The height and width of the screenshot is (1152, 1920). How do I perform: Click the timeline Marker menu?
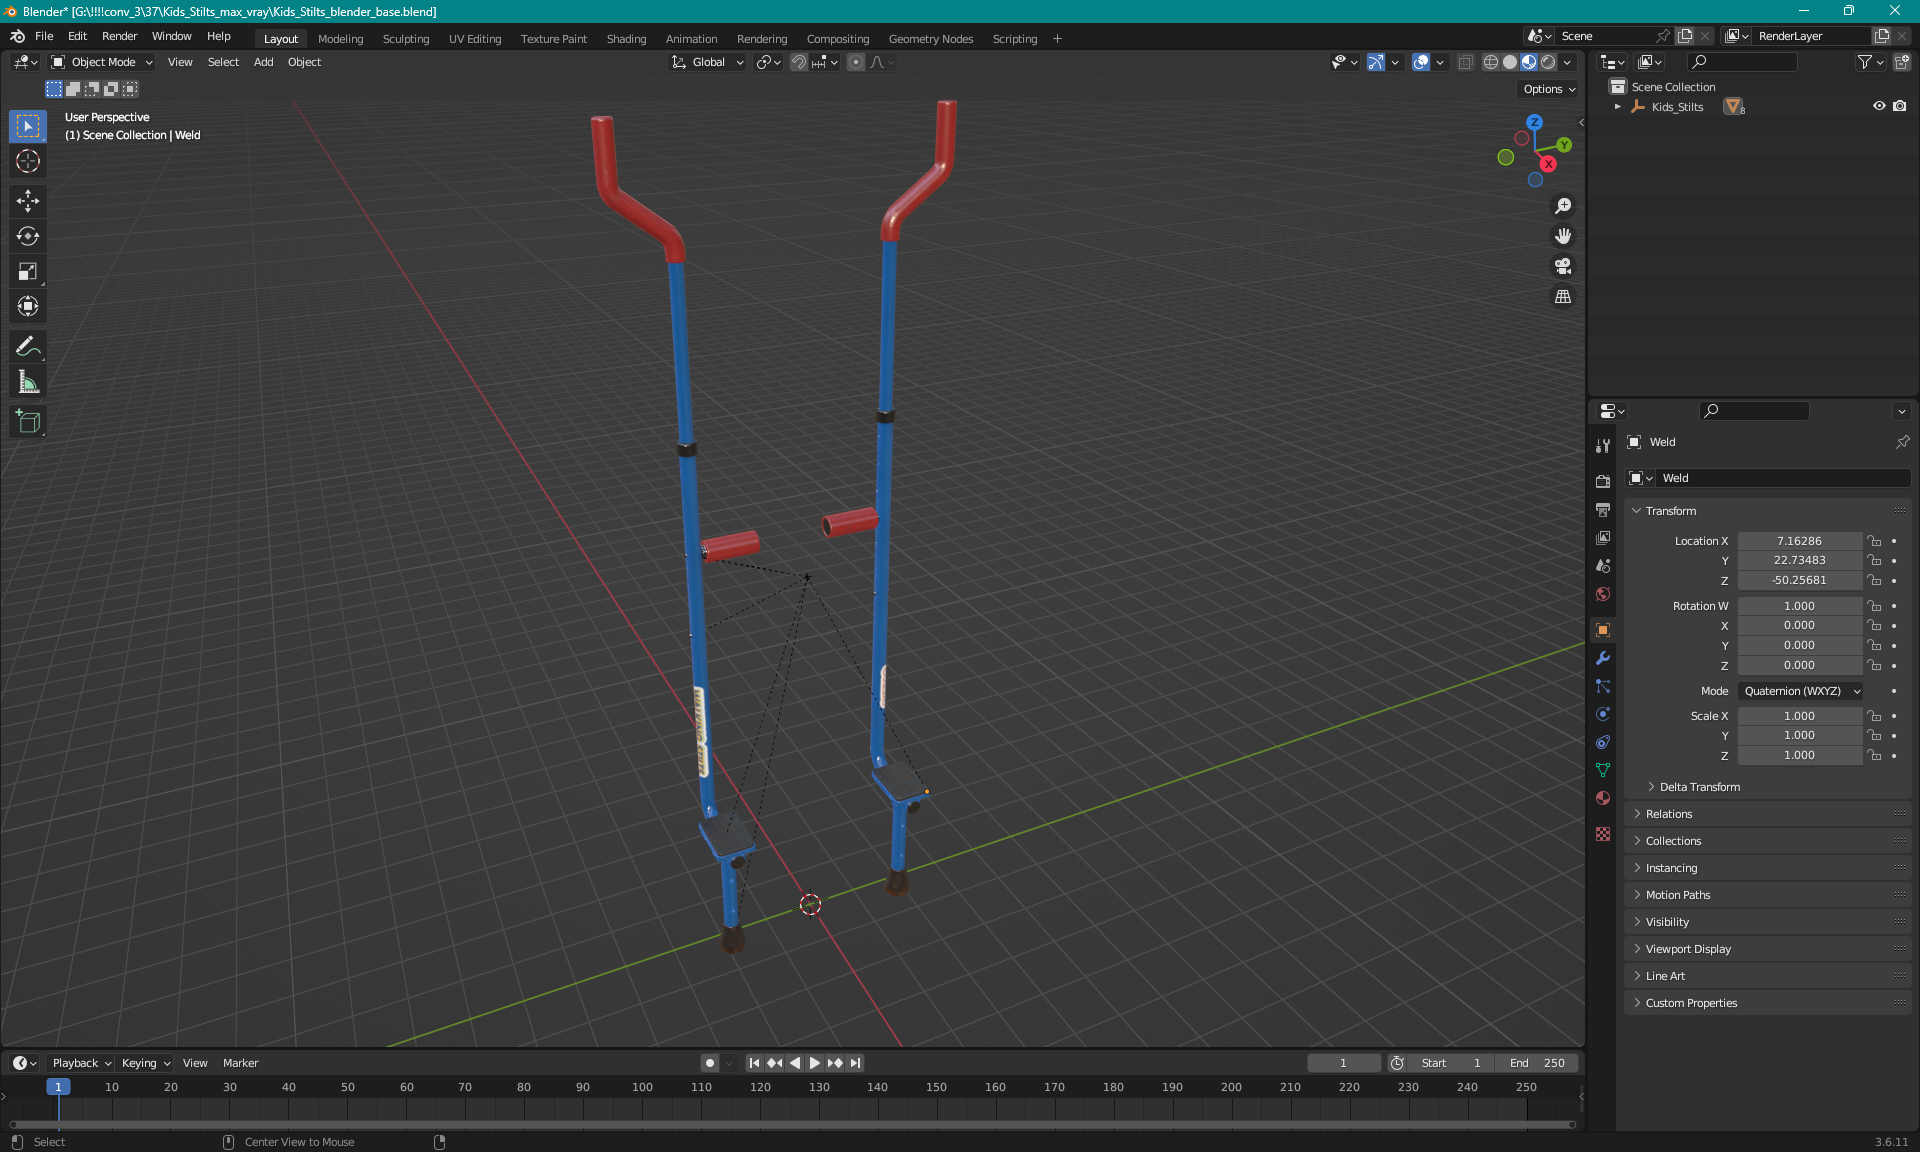pyautogui.click(x=240, y=1063)
